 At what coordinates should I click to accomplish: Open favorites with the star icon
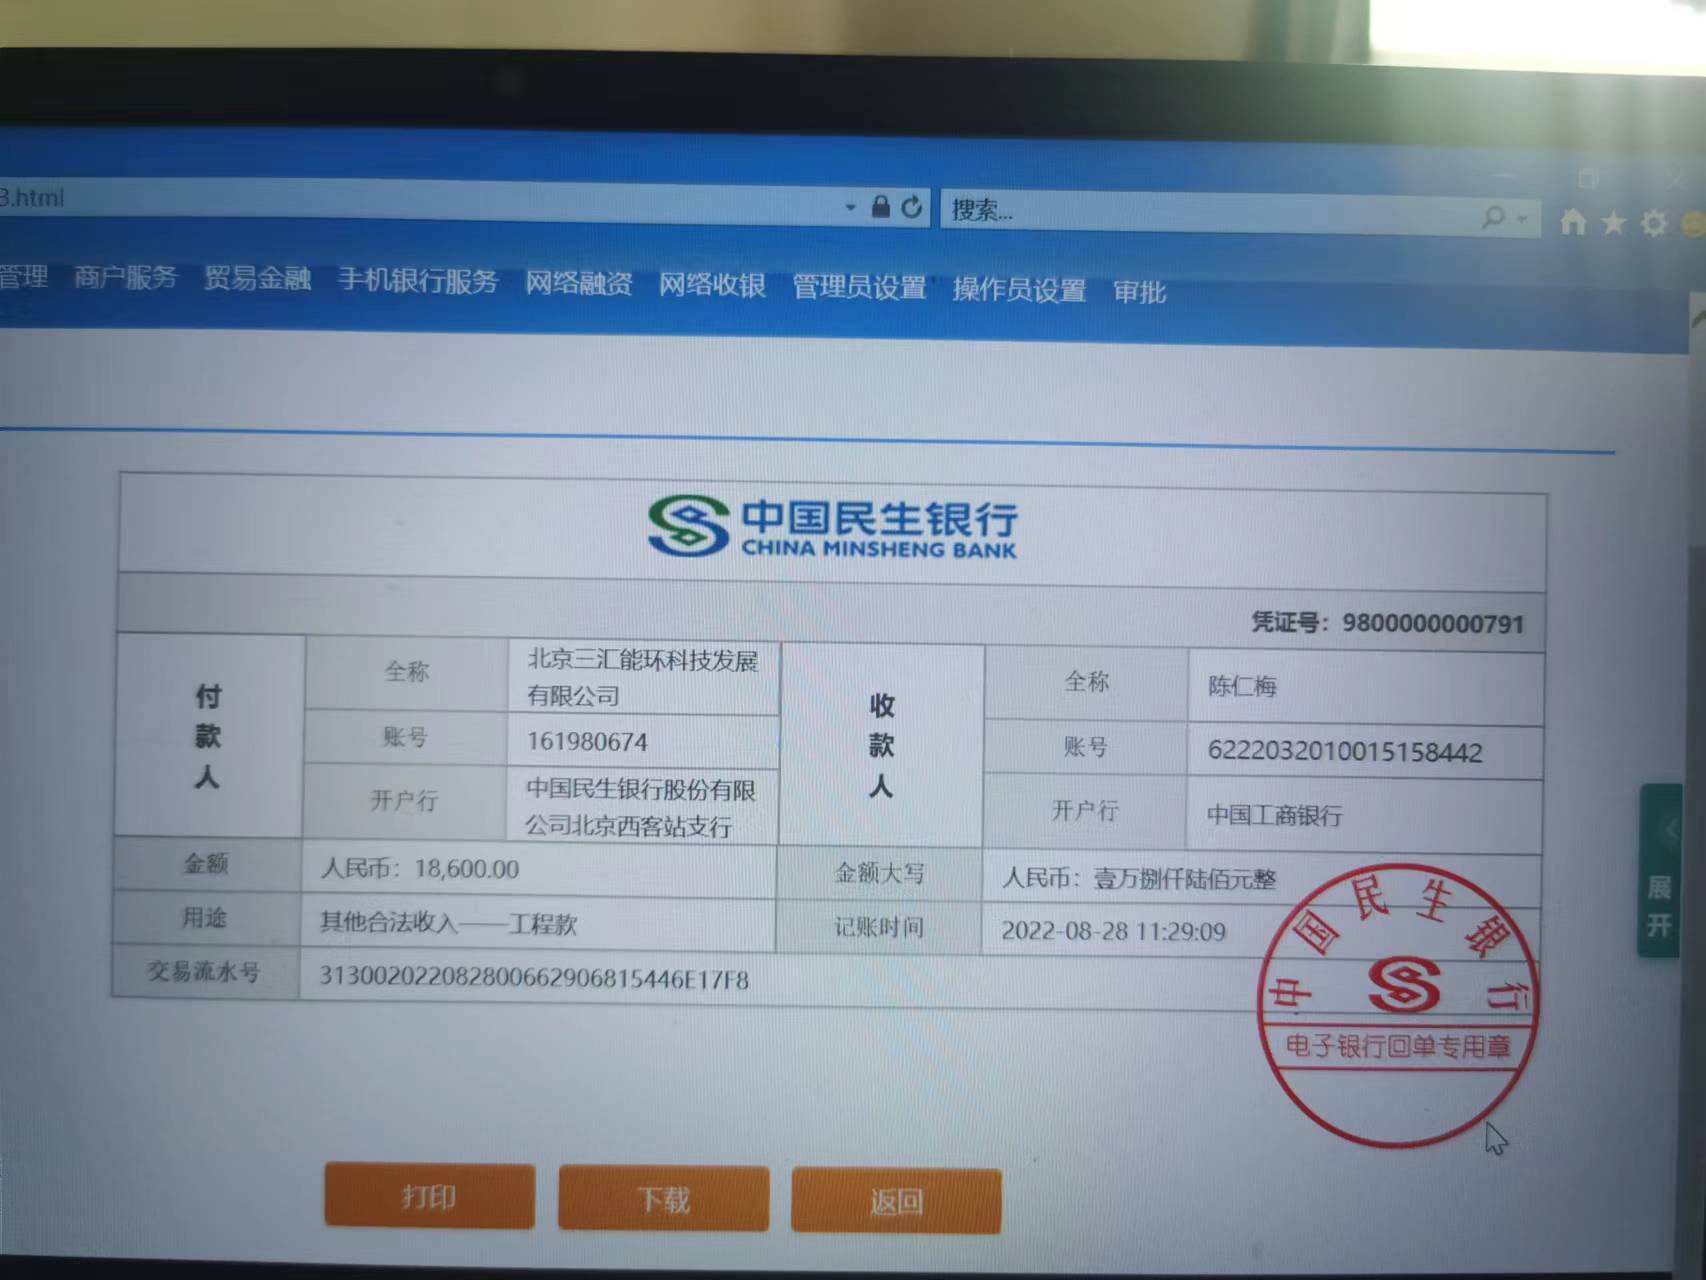[x=1613, y=223]
